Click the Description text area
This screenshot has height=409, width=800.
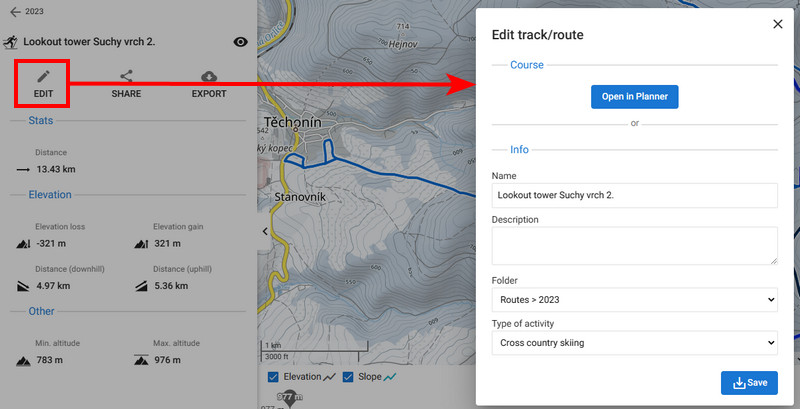634,245
